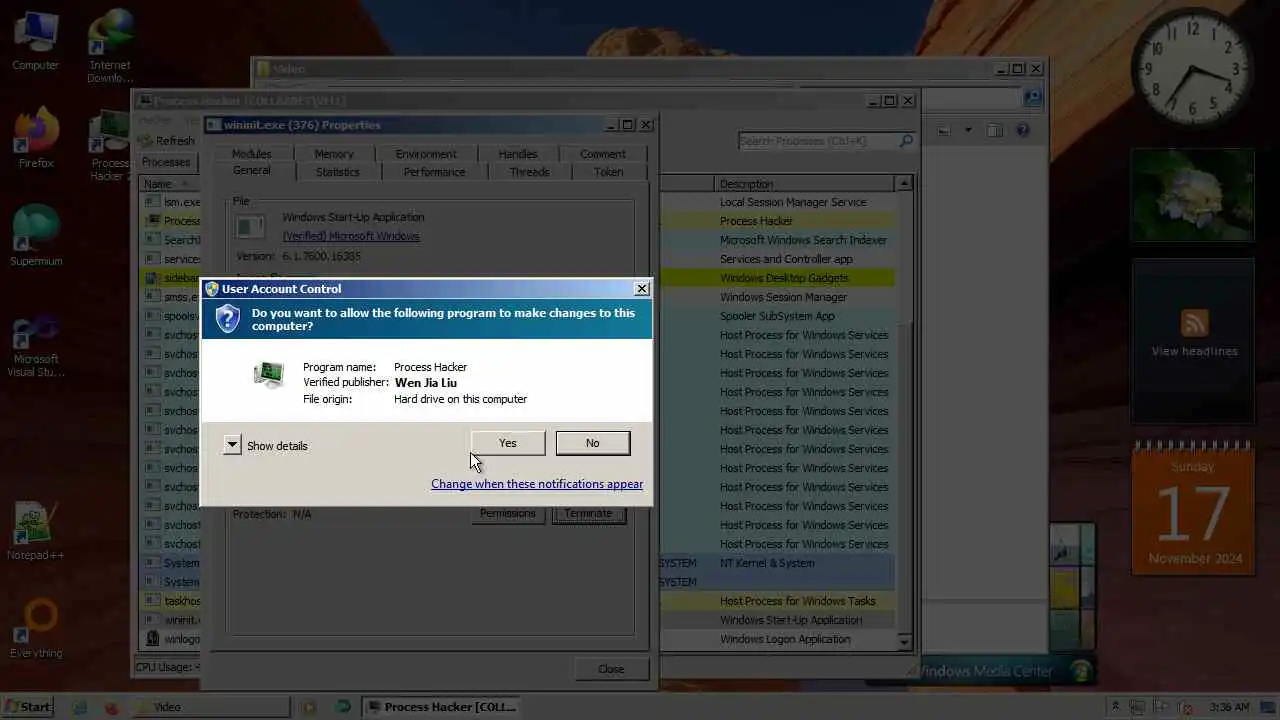
Task: Click the Refresh toolbar button in Process Hacker
Action: (166, 141)
